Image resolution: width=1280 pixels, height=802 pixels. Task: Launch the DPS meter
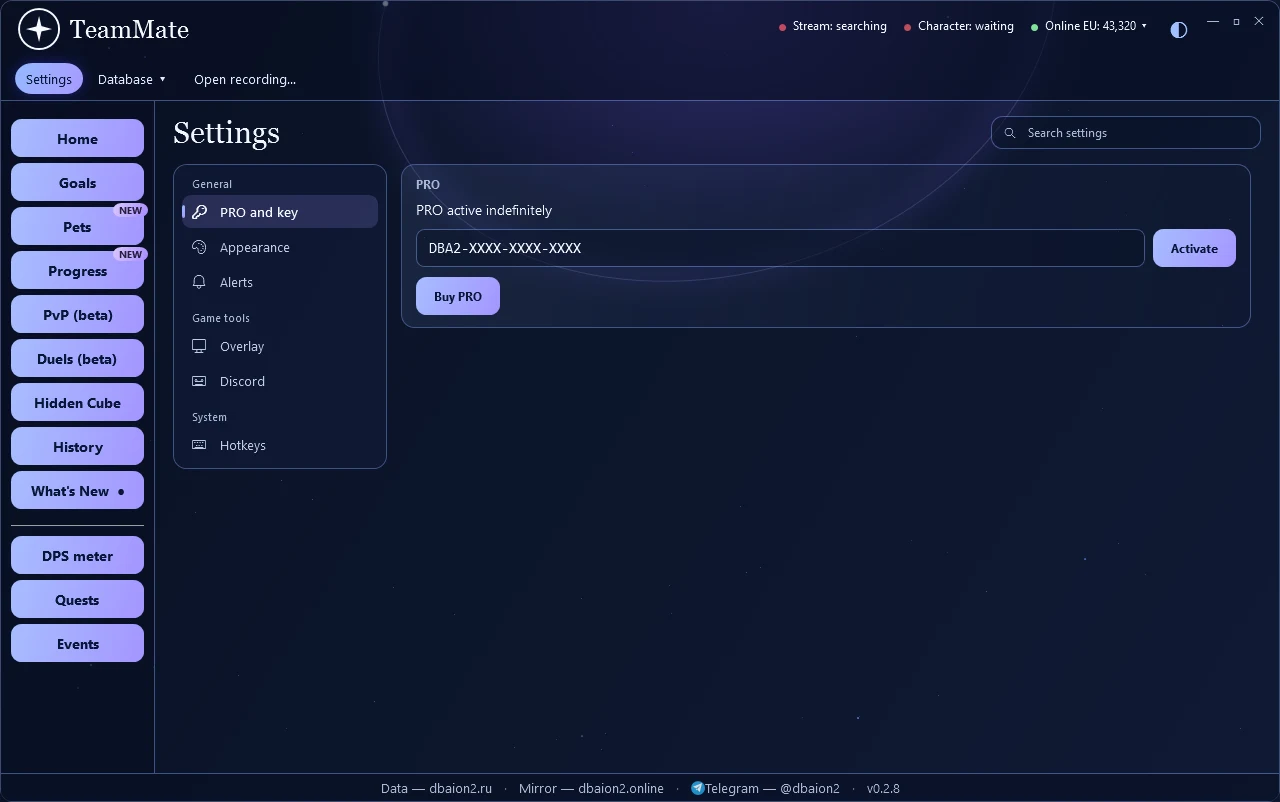point(77,556)
